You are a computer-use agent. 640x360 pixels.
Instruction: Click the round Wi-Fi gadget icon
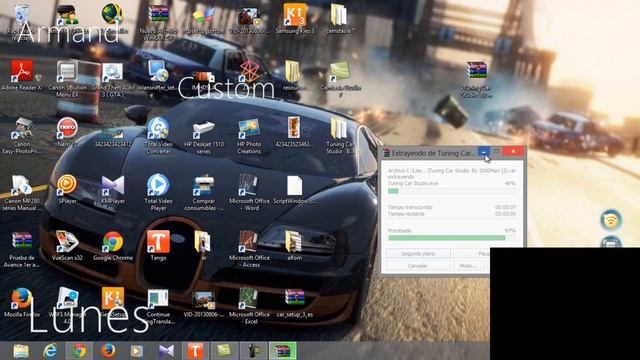[x=611, y=220]
